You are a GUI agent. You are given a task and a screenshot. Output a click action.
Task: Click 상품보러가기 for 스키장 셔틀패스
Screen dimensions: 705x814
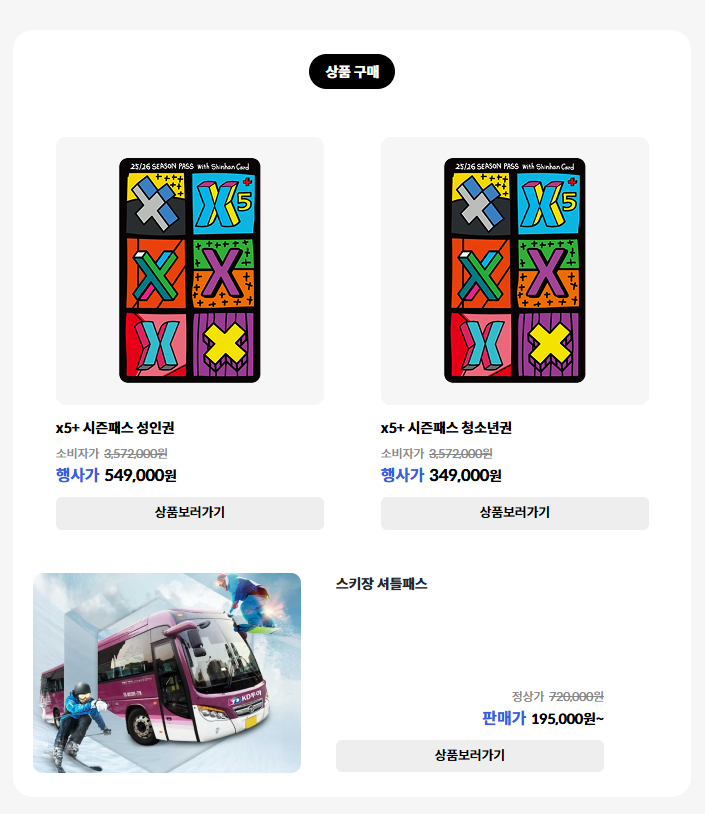(469, 755)
